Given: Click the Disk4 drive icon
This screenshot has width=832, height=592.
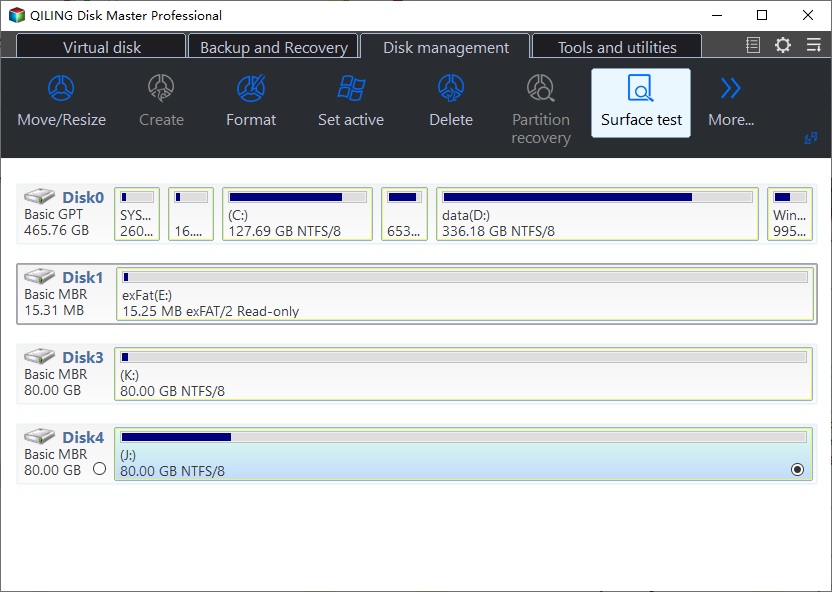Looking at the screenshot, I should 39,436.
